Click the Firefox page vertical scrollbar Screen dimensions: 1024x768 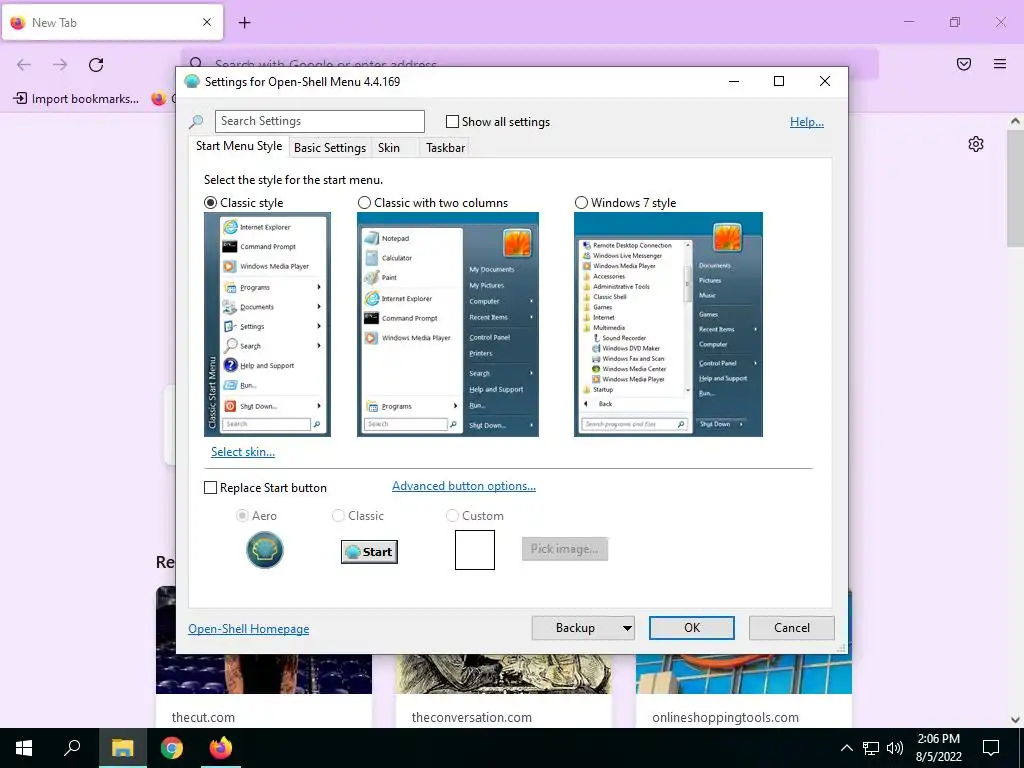click(1015, 189)
